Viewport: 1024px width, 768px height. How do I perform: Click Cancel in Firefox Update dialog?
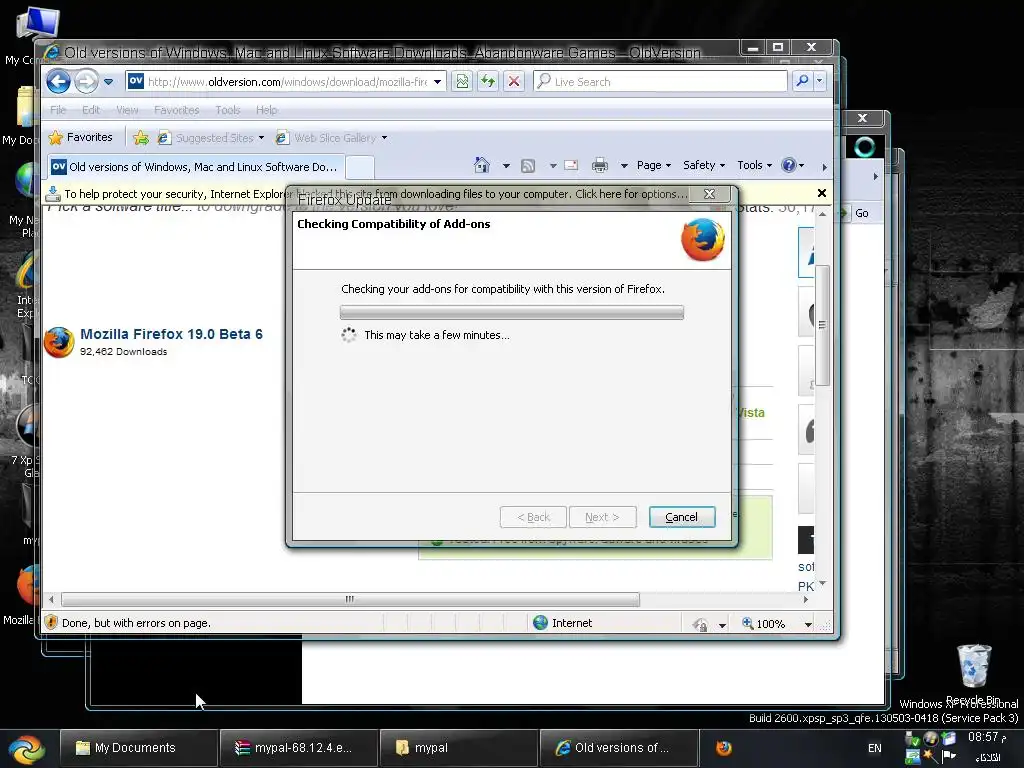[x=682, y=517]
